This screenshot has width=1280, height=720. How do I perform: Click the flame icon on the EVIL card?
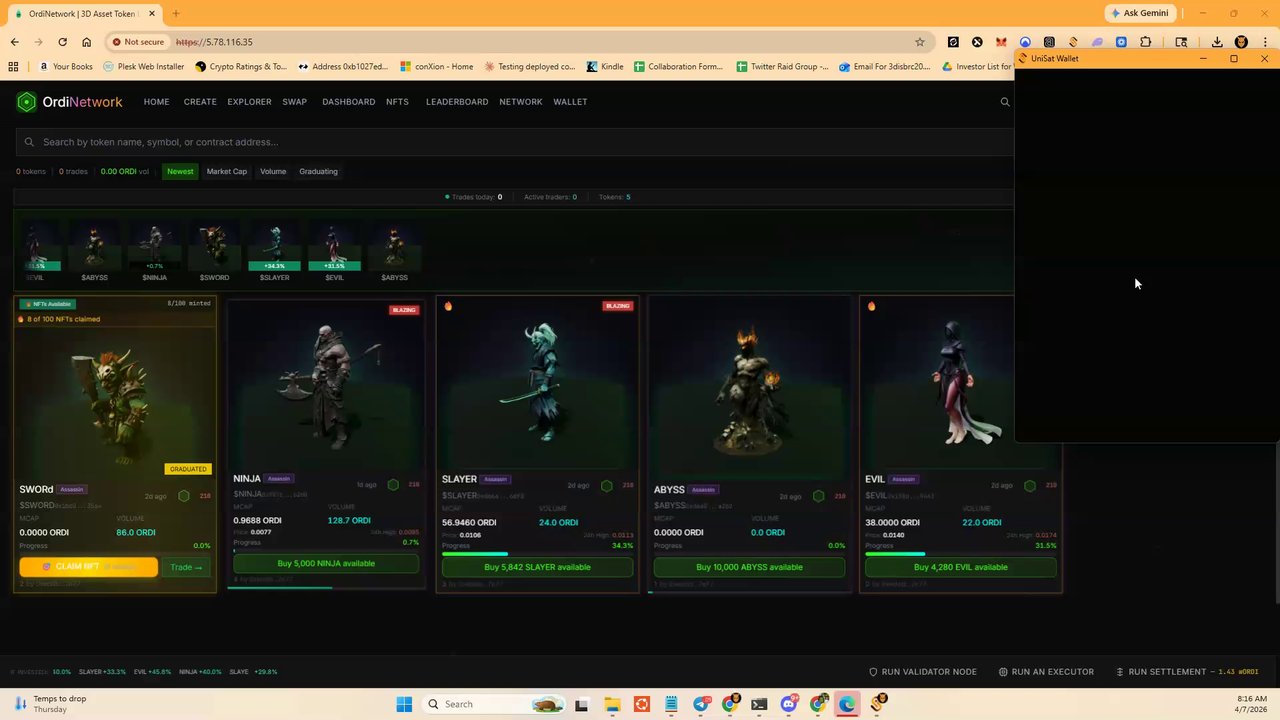pyautogui.click(x=871, y=306)
